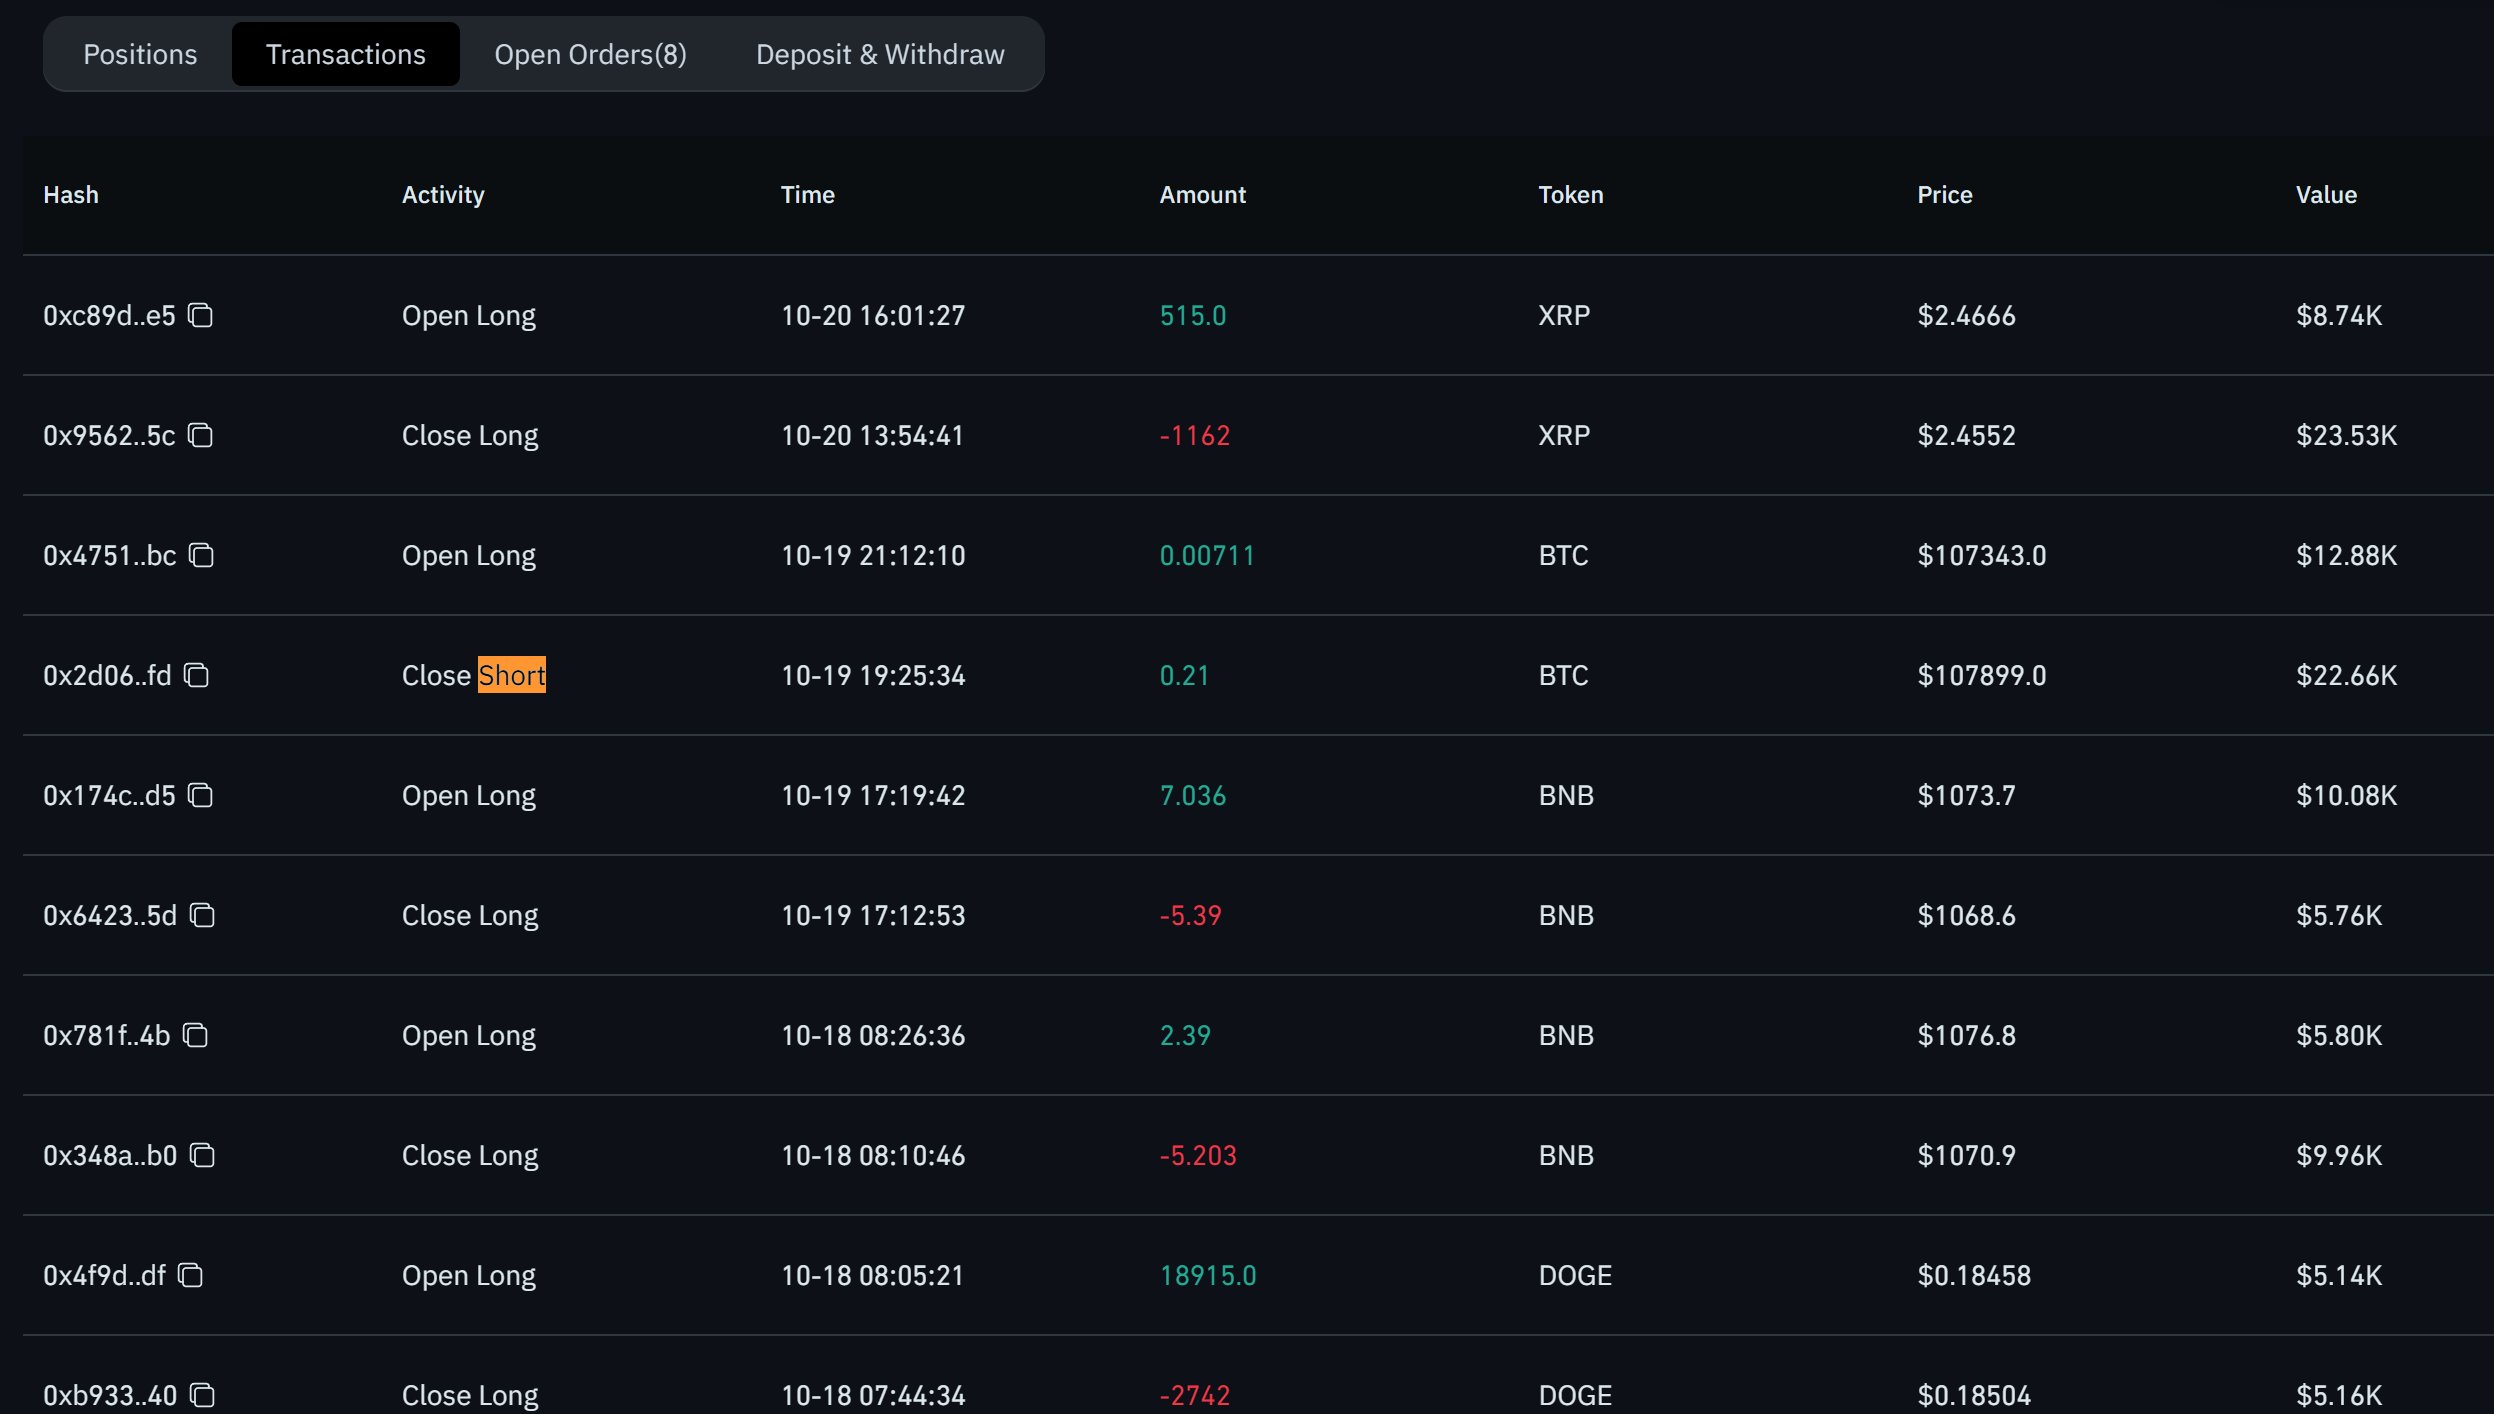2494x1414 pixels.
Task: Copy hash 0x4f9d..df
Action: coord(191,1275)
